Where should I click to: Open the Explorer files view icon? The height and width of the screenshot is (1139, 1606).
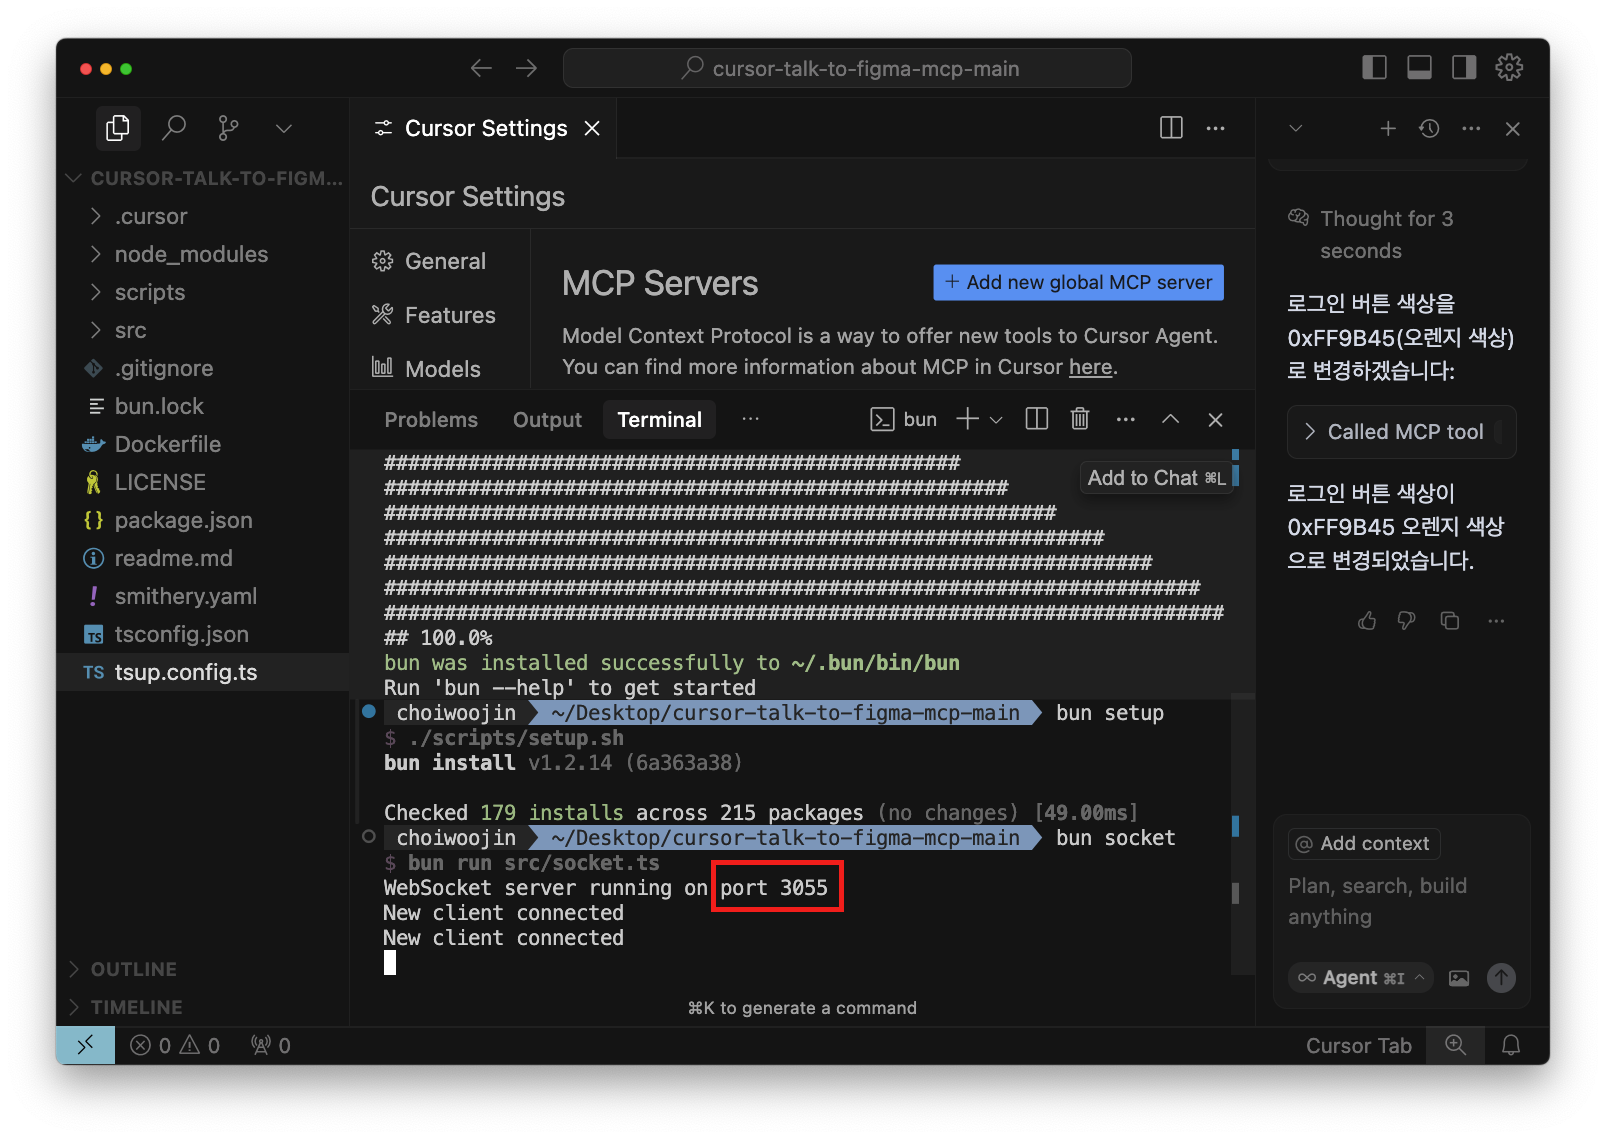click(x=118, y=128)
